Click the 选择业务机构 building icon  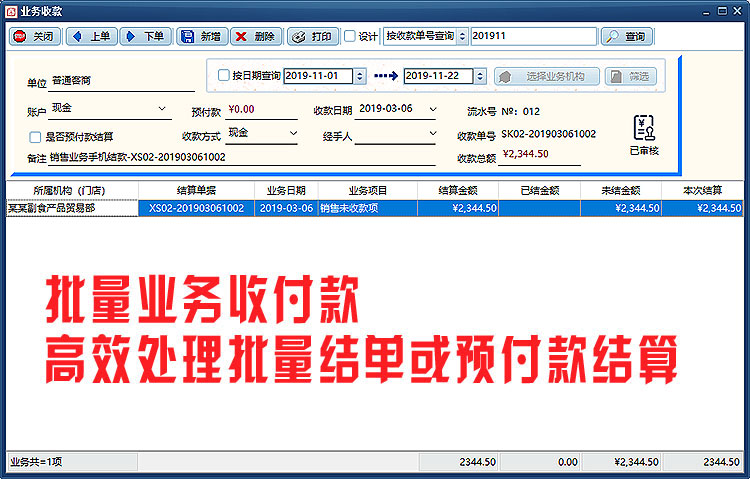(505, 77)
